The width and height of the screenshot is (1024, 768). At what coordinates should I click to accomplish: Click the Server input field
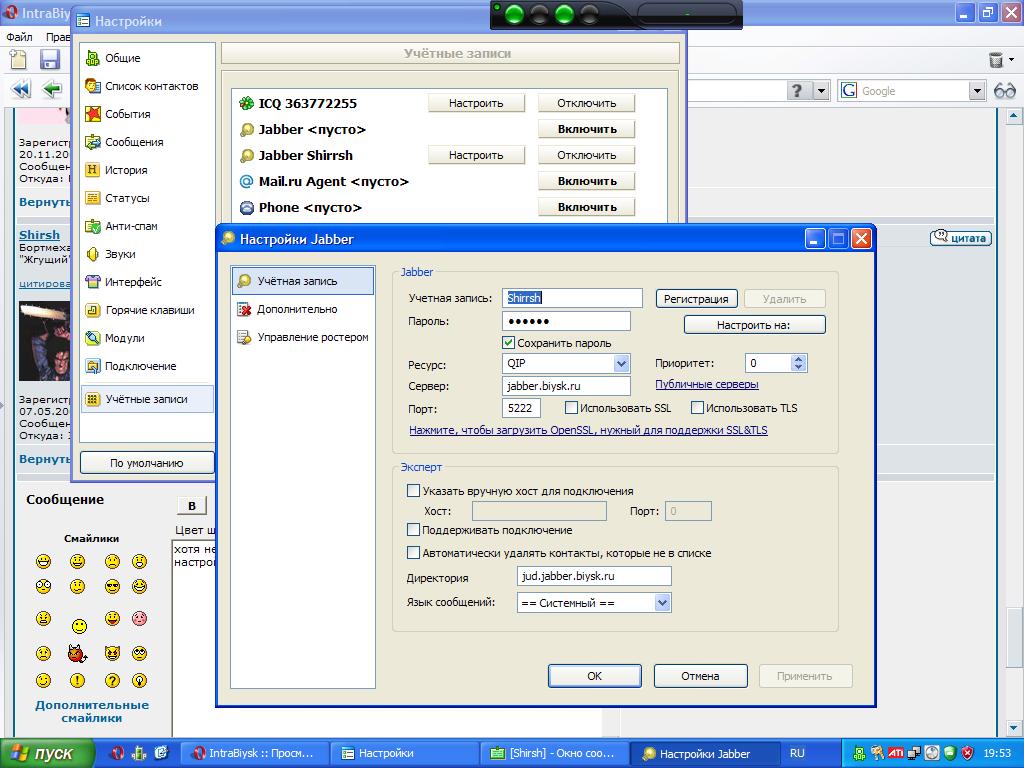tap(566, 386)
